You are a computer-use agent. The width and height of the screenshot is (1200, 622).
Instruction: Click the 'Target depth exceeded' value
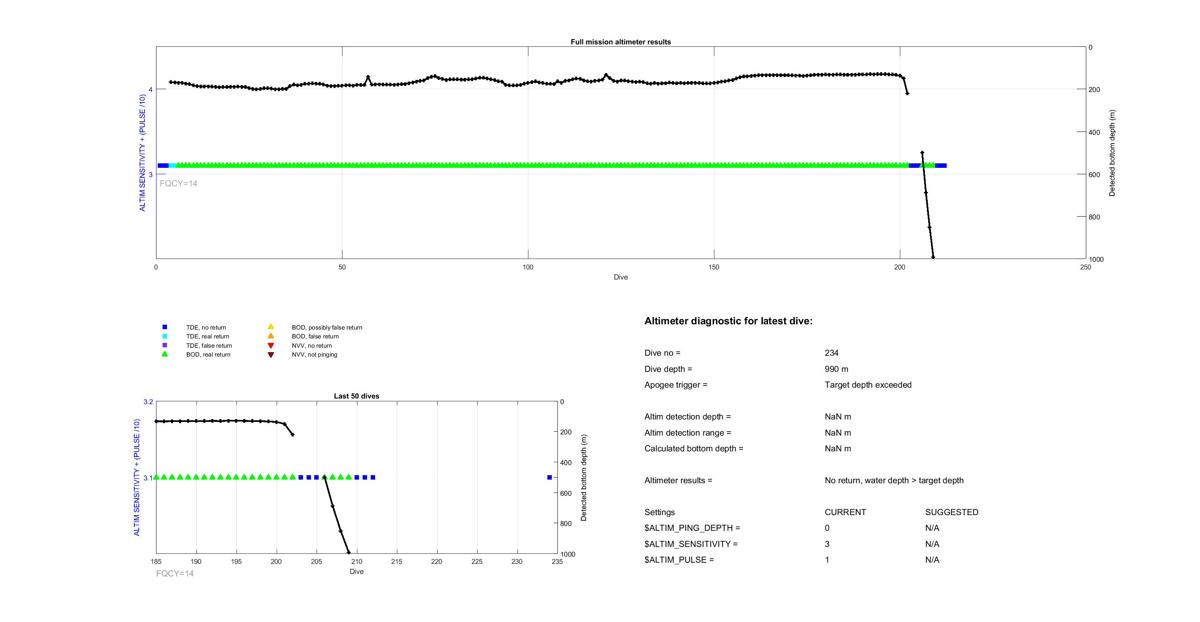[868, 385]
